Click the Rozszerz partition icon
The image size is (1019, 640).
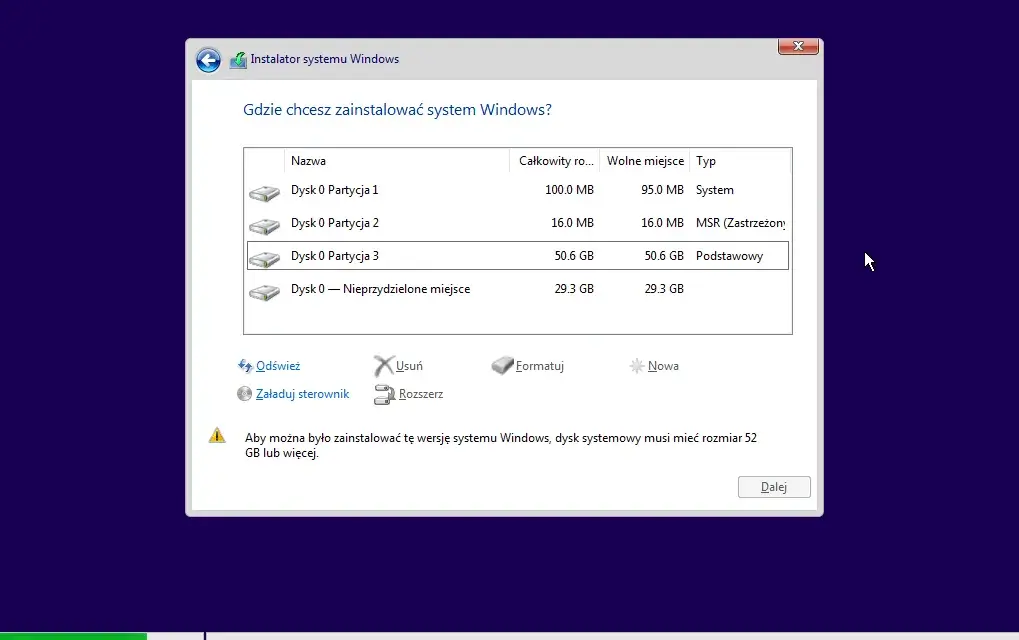click(x=384, y=394)
